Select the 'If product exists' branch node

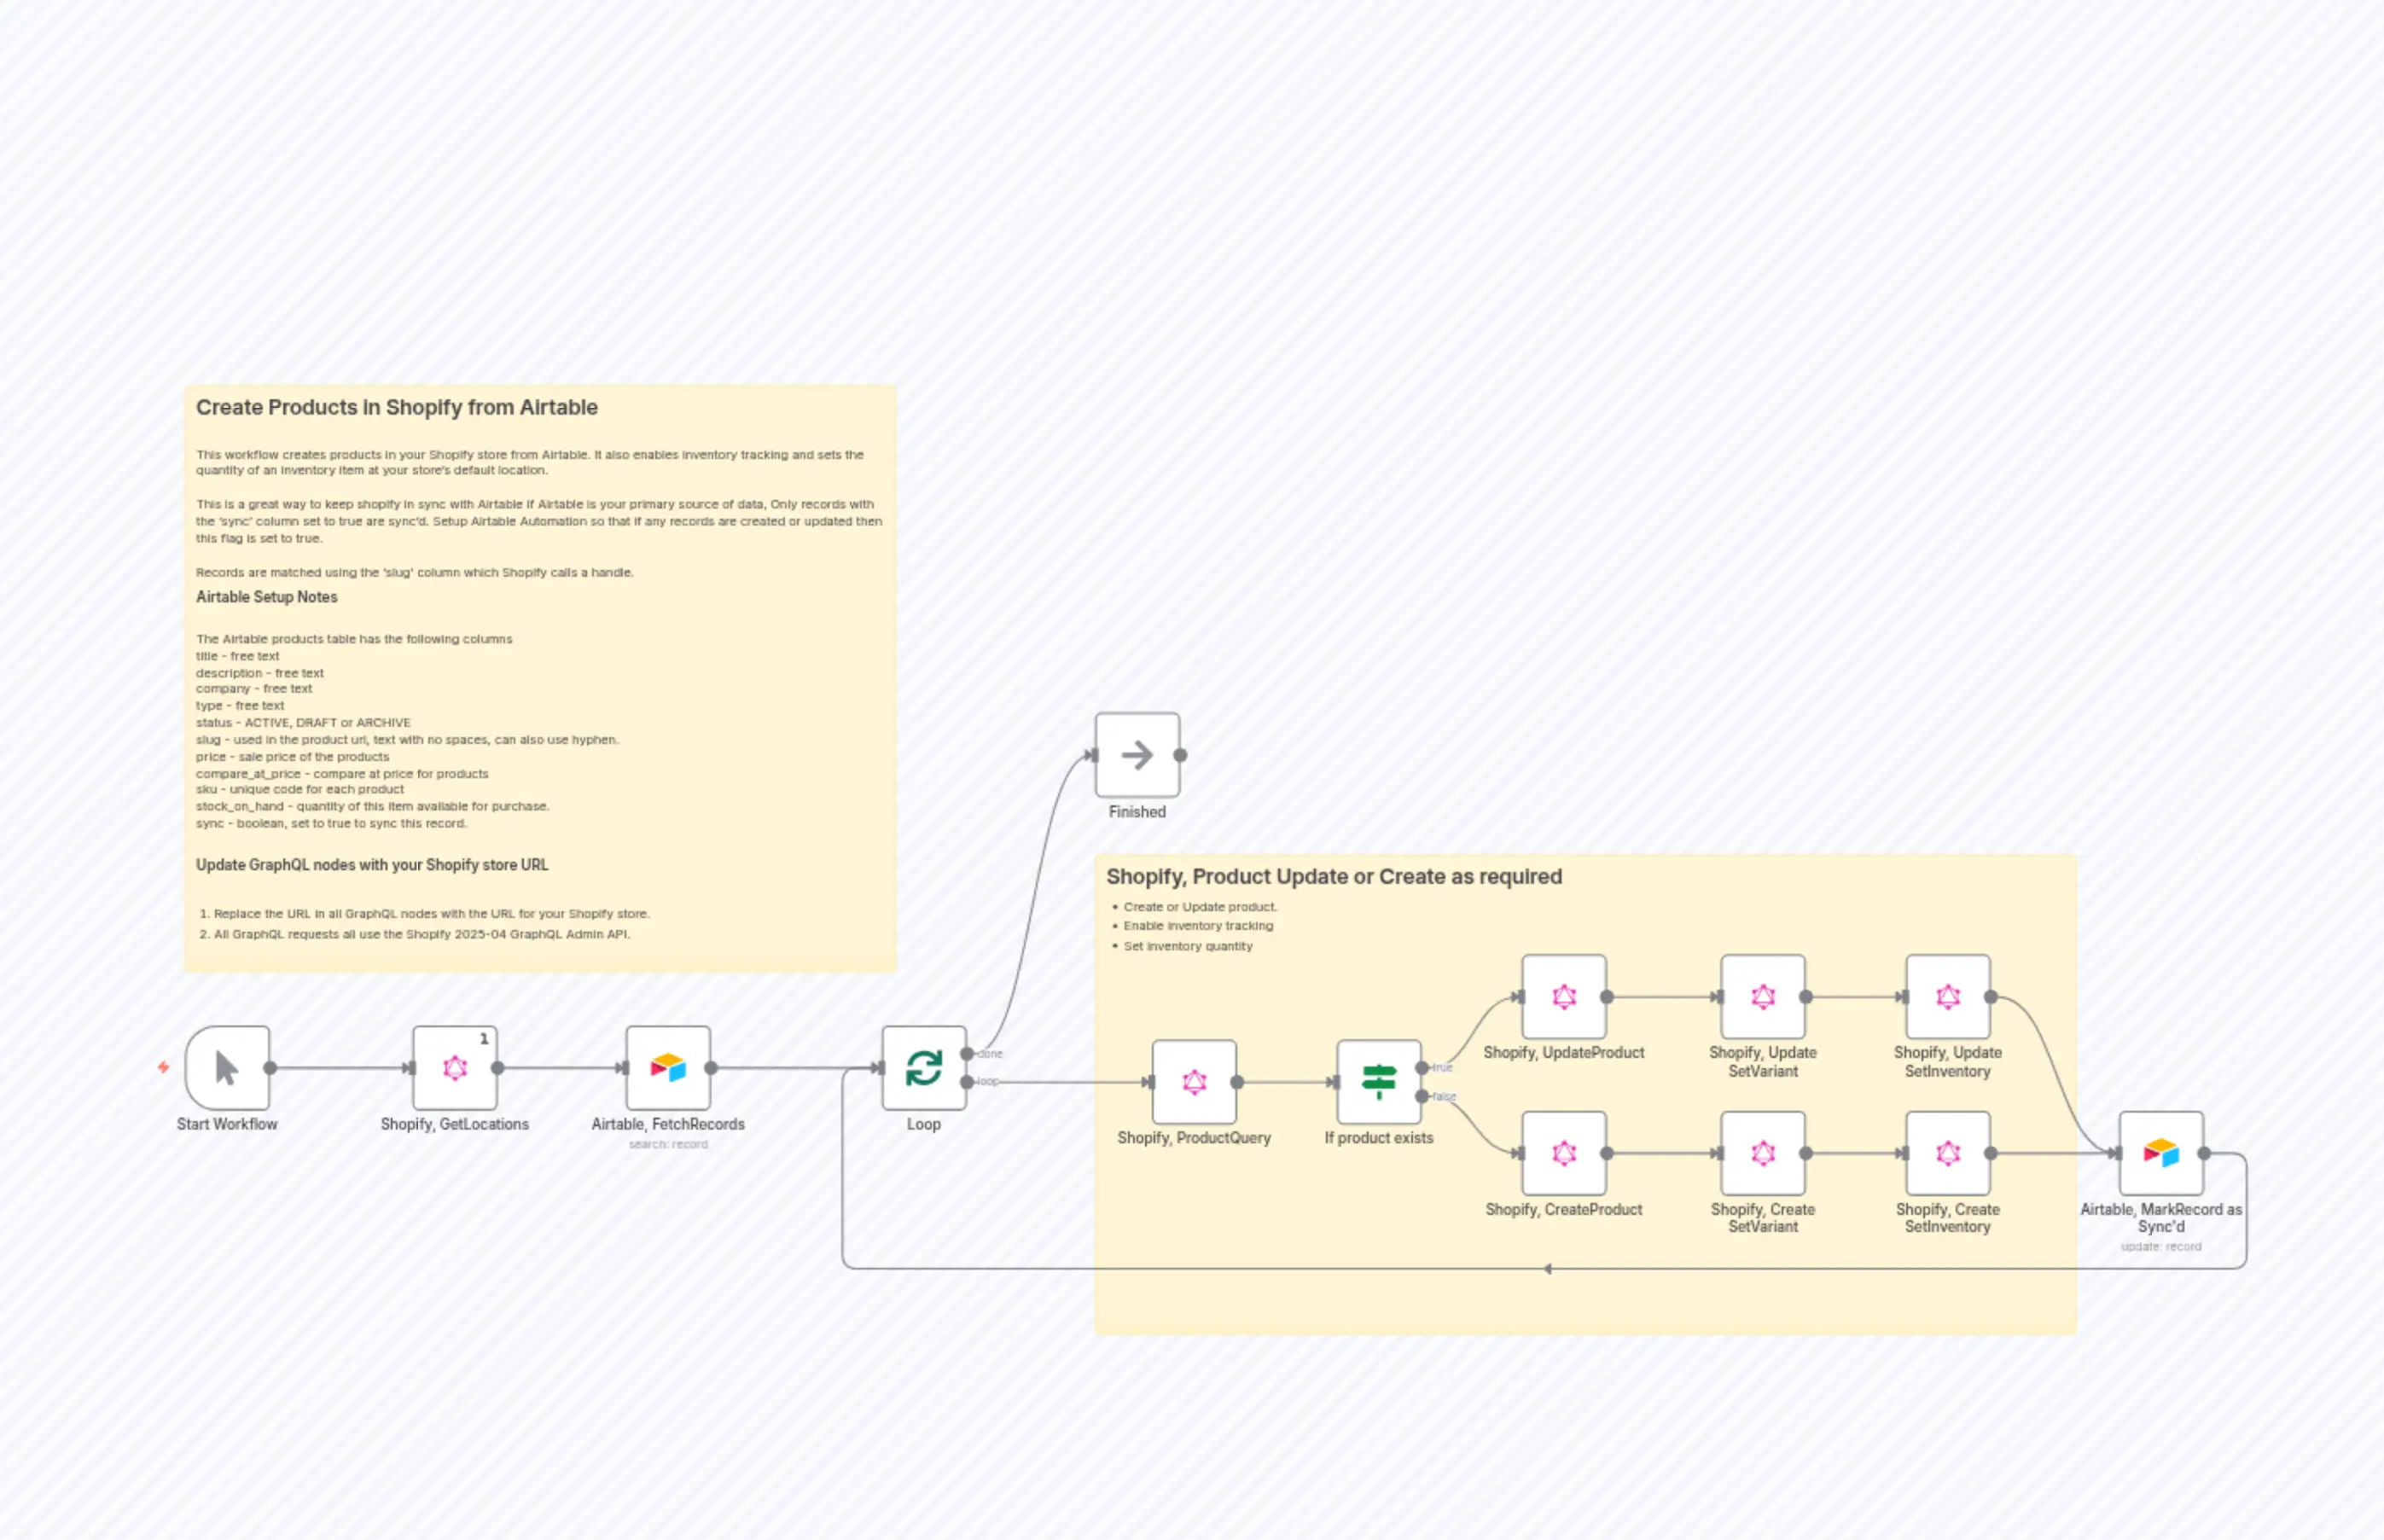pos(1378,1082)
